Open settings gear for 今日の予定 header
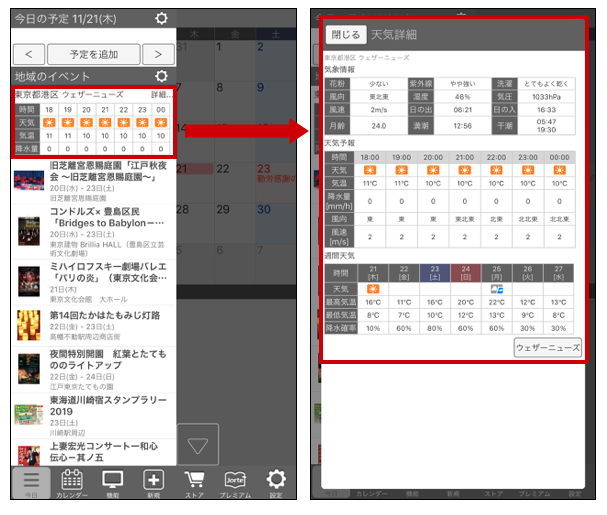Screen dimensions: 607x515 pos(162,19)
